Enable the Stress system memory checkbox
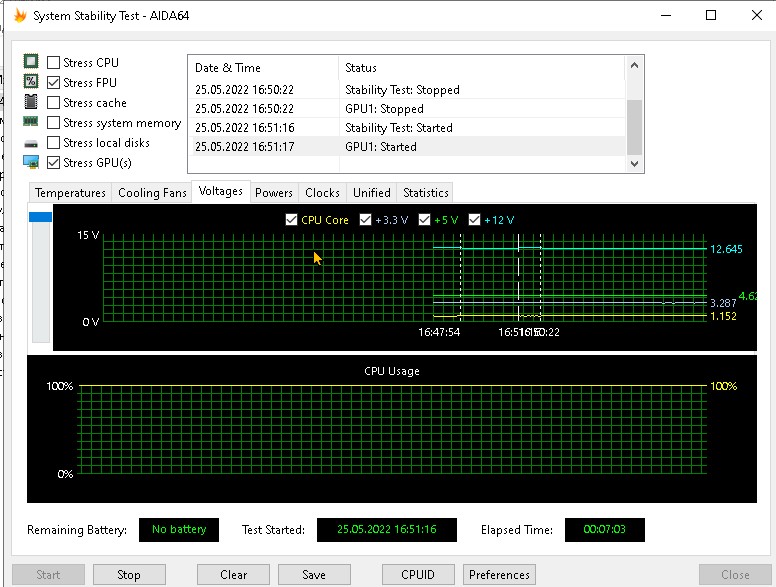The width and height of the screenshot is (776, 587). (53, 122)
